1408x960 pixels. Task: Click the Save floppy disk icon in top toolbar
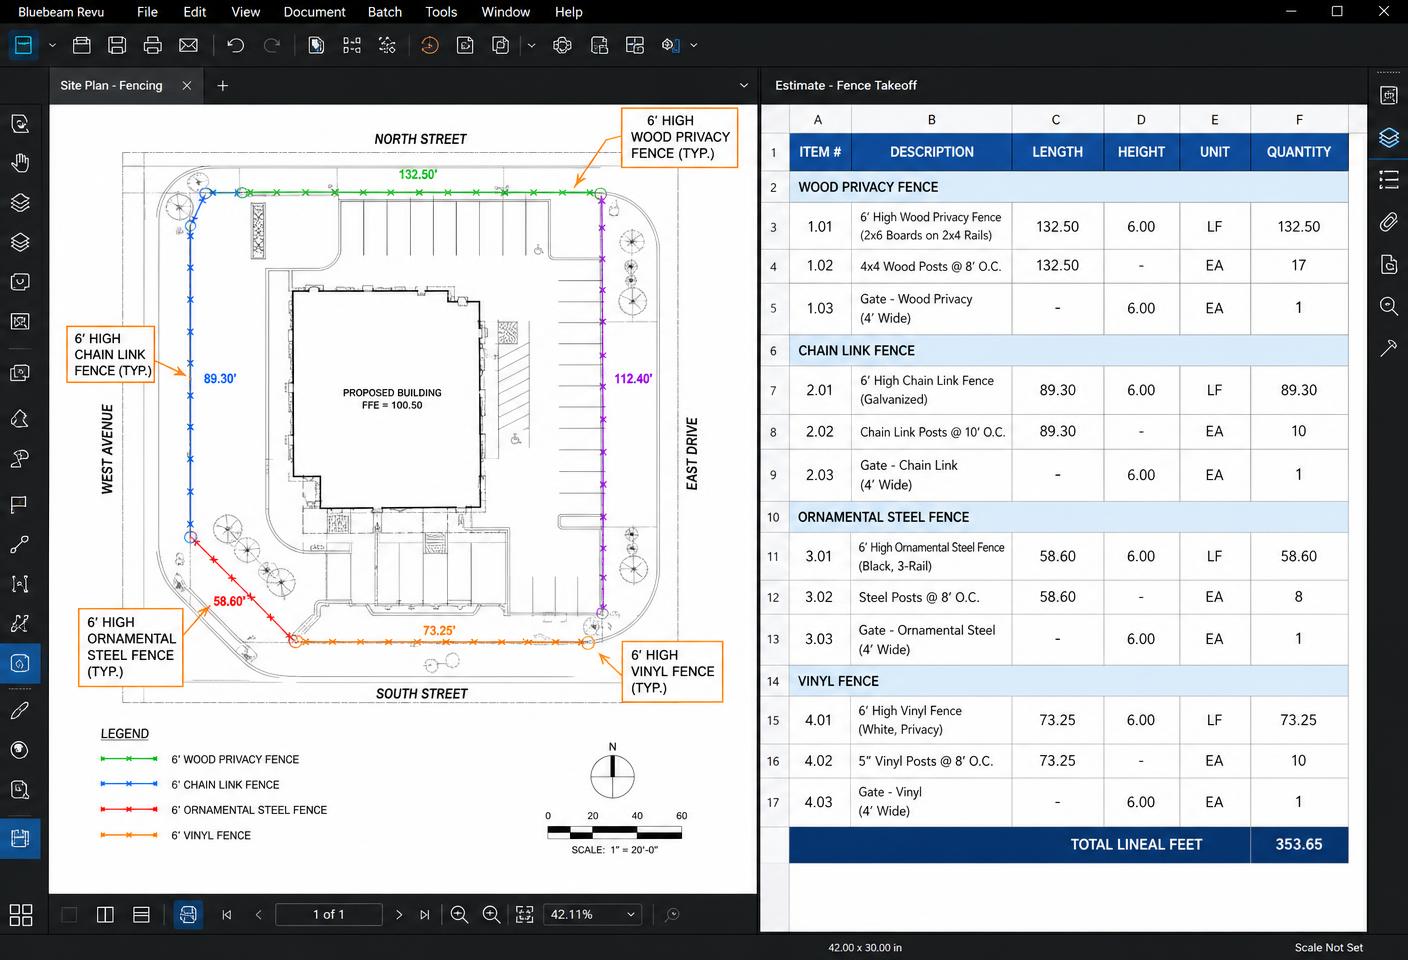click(117, 45)
